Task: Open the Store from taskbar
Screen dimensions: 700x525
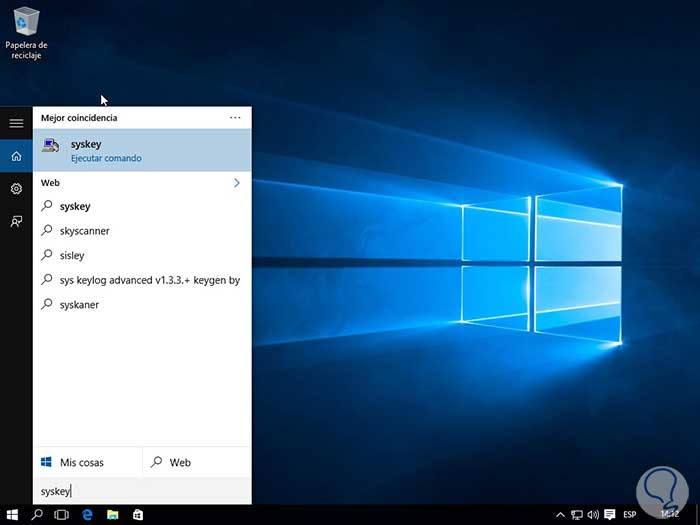Action: point(138,515)
